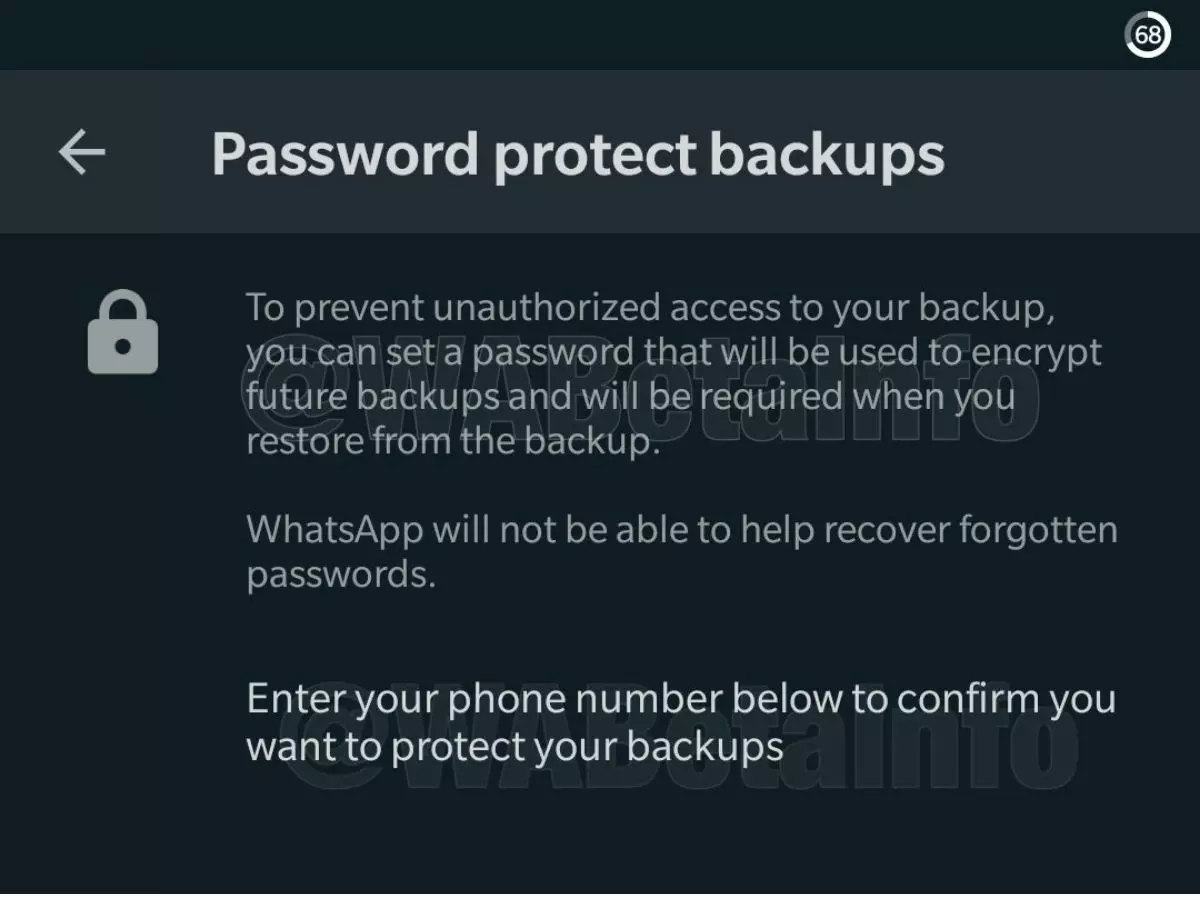Viewport: 1200px width, 900px height.
Task: Click the encrypt future backups sentence
Action: (672, 352)
